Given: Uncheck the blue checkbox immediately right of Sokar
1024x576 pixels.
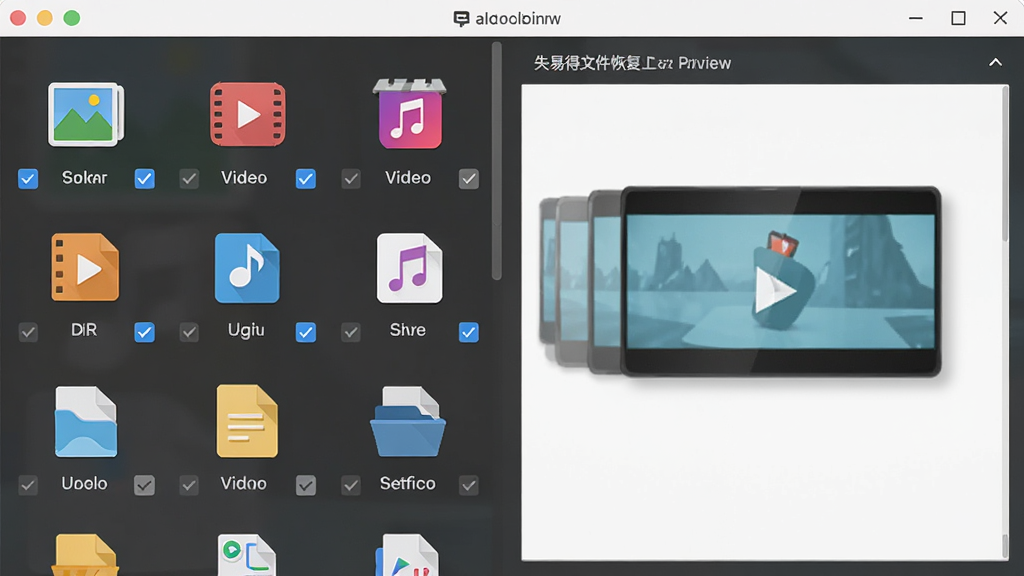Looking at the screenshot, I should pos(144,178).
